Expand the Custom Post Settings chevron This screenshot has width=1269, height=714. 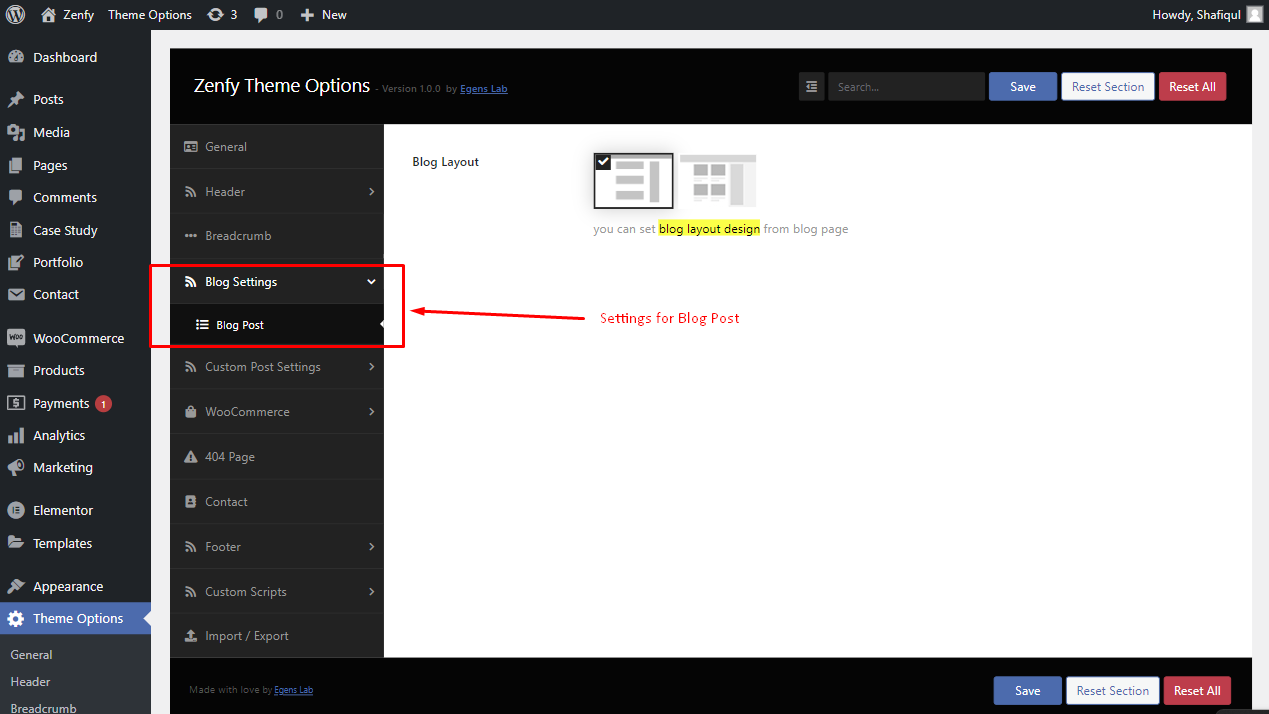(371, 367)
